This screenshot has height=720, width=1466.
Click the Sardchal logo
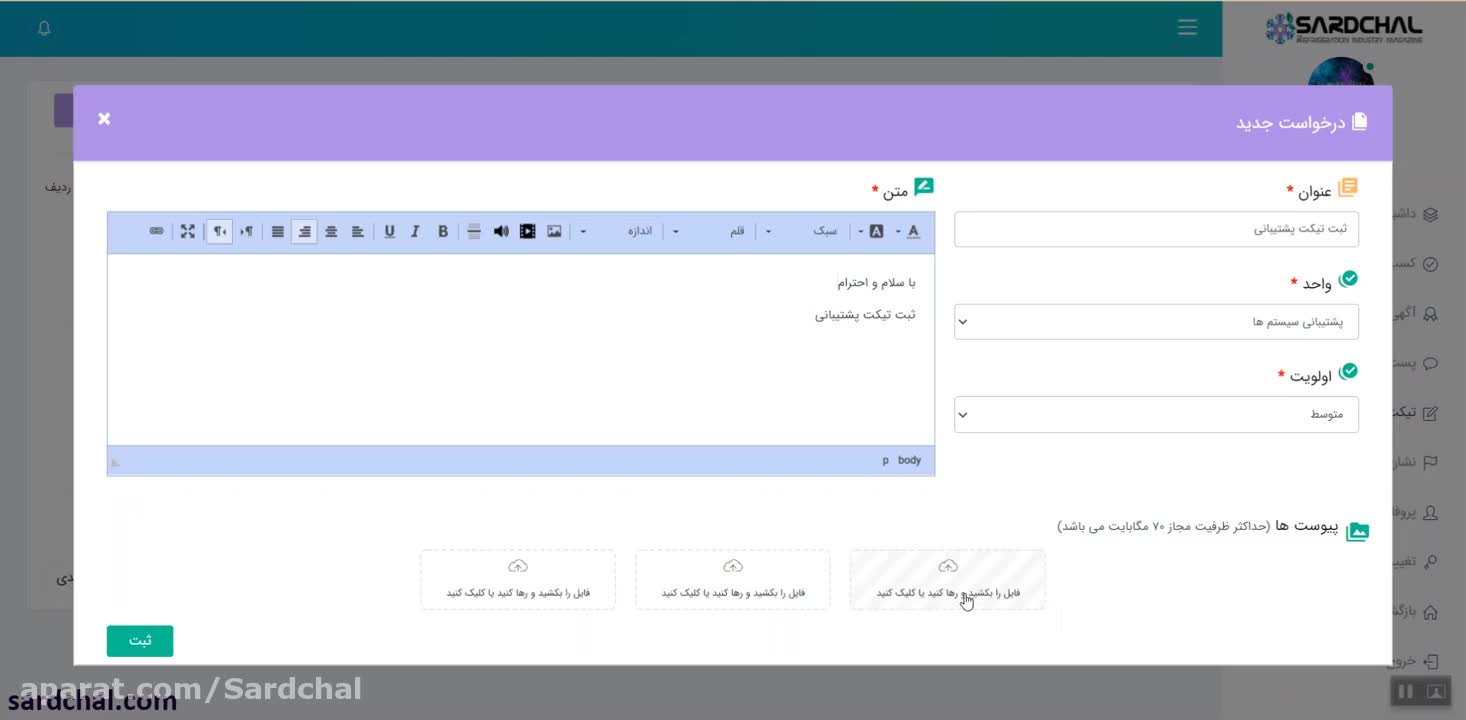click(1343, 28)
